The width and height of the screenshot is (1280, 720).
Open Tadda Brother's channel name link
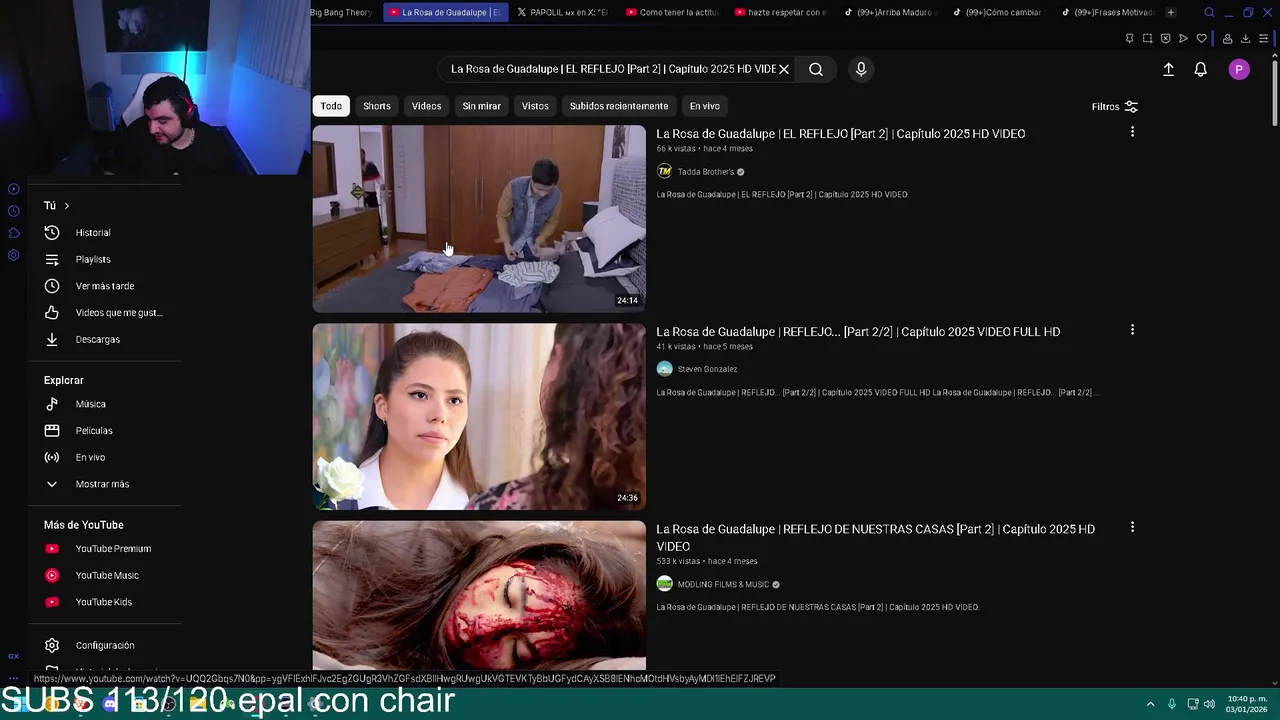coord(706,172)
